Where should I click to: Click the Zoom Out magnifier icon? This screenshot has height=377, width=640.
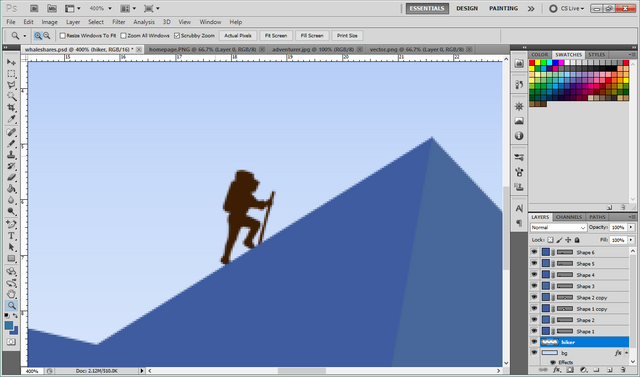coord(47,36)
